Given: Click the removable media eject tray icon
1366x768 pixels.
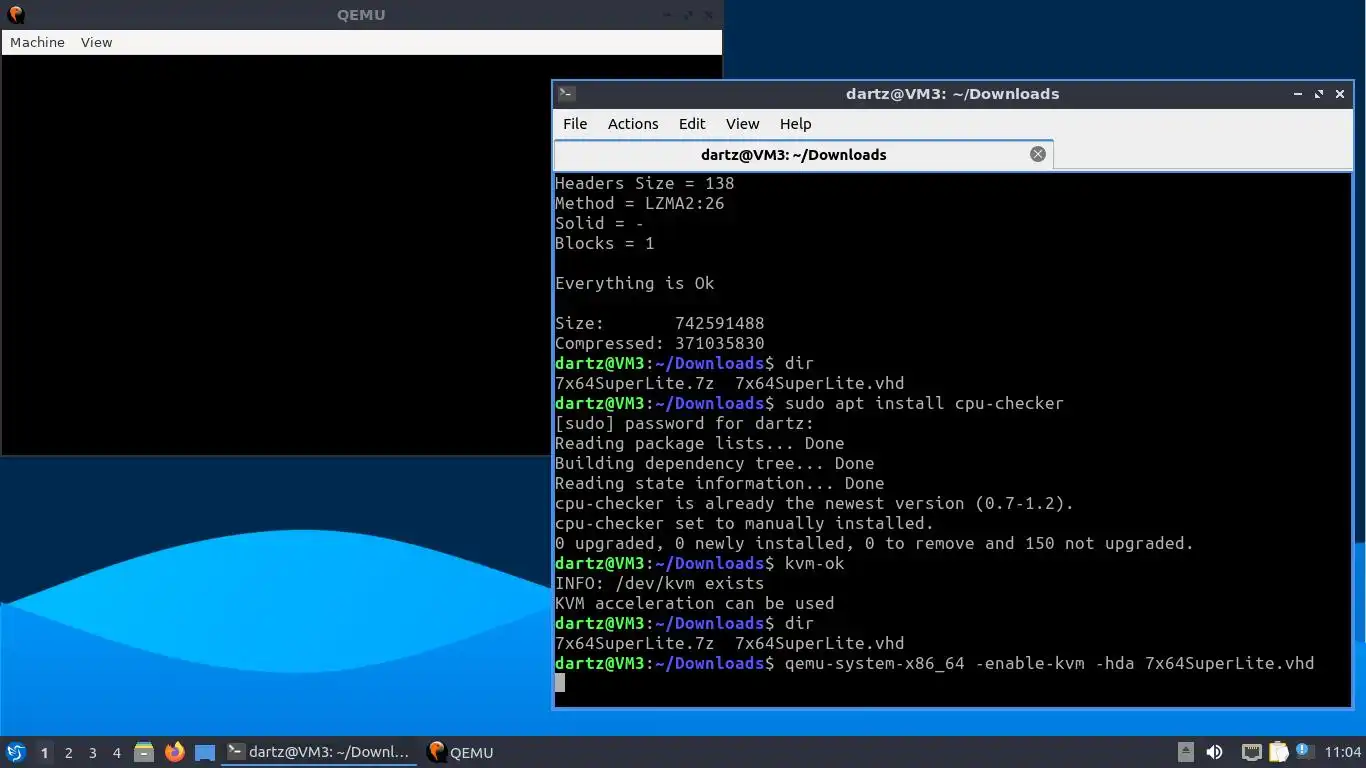Looking at the screenshot, I should [x=1186, y=752].
